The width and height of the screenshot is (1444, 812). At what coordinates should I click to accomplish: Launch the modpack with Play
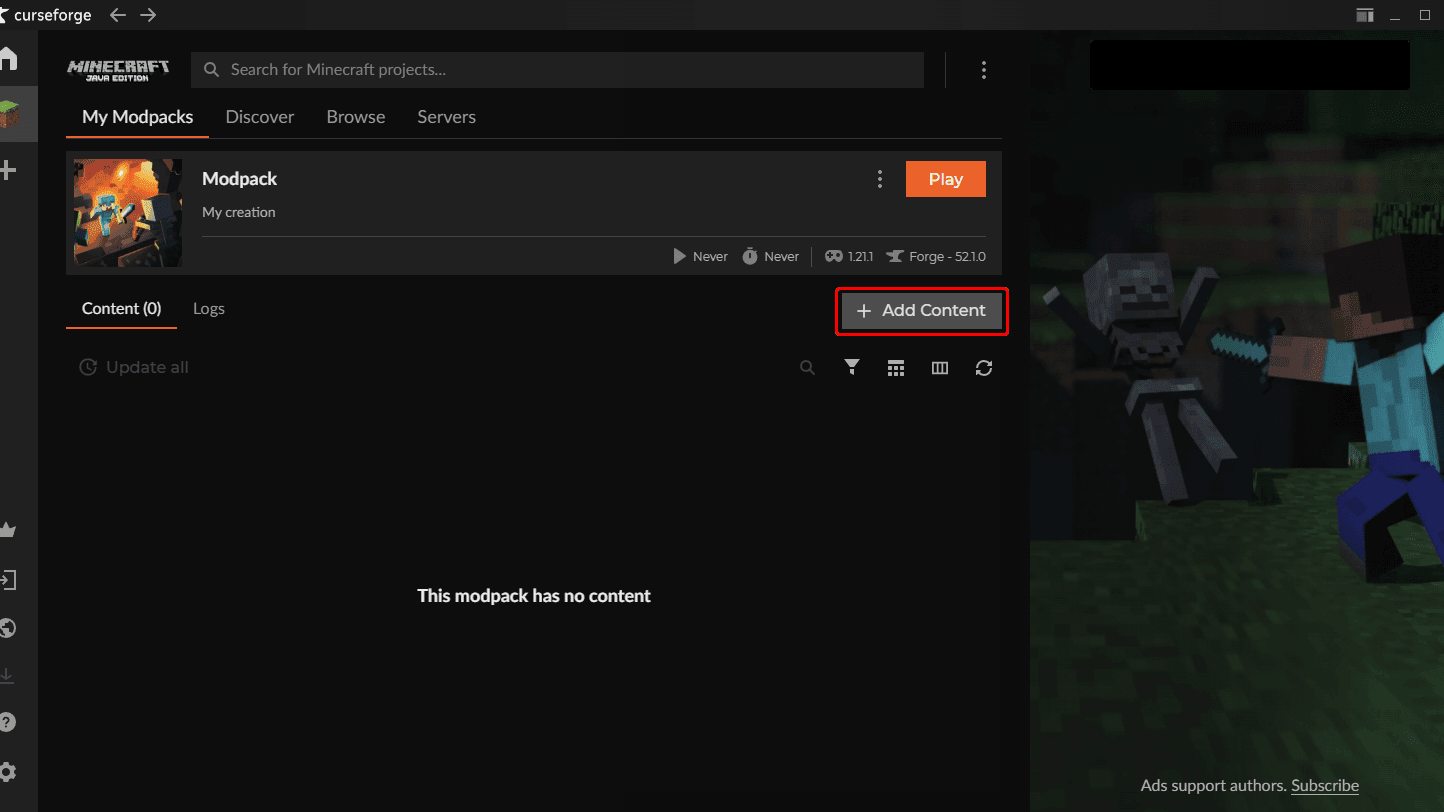tap(946, 179)
